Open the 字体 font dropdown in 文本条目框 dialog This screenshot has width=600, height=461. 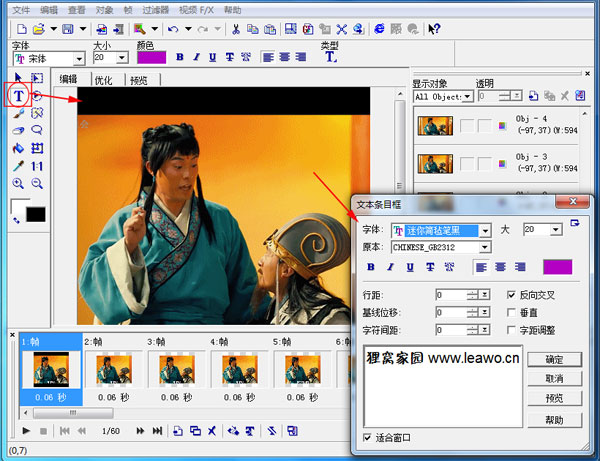point(485,231)
